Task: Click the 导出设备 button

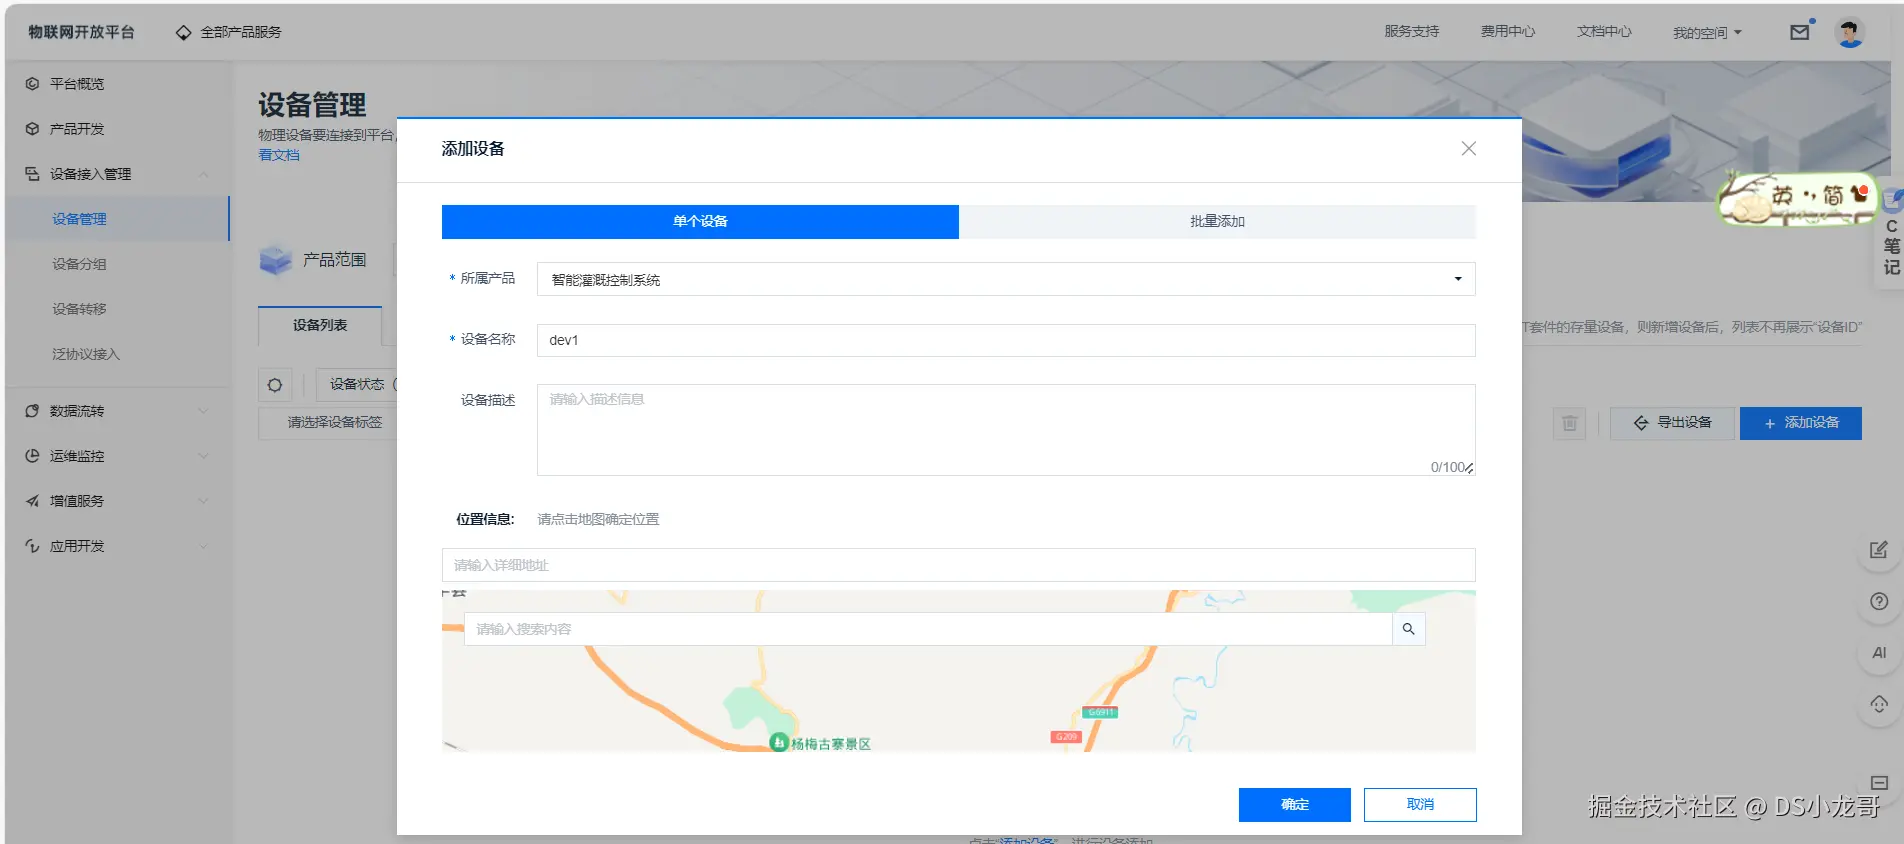Action: [1673, 423]
